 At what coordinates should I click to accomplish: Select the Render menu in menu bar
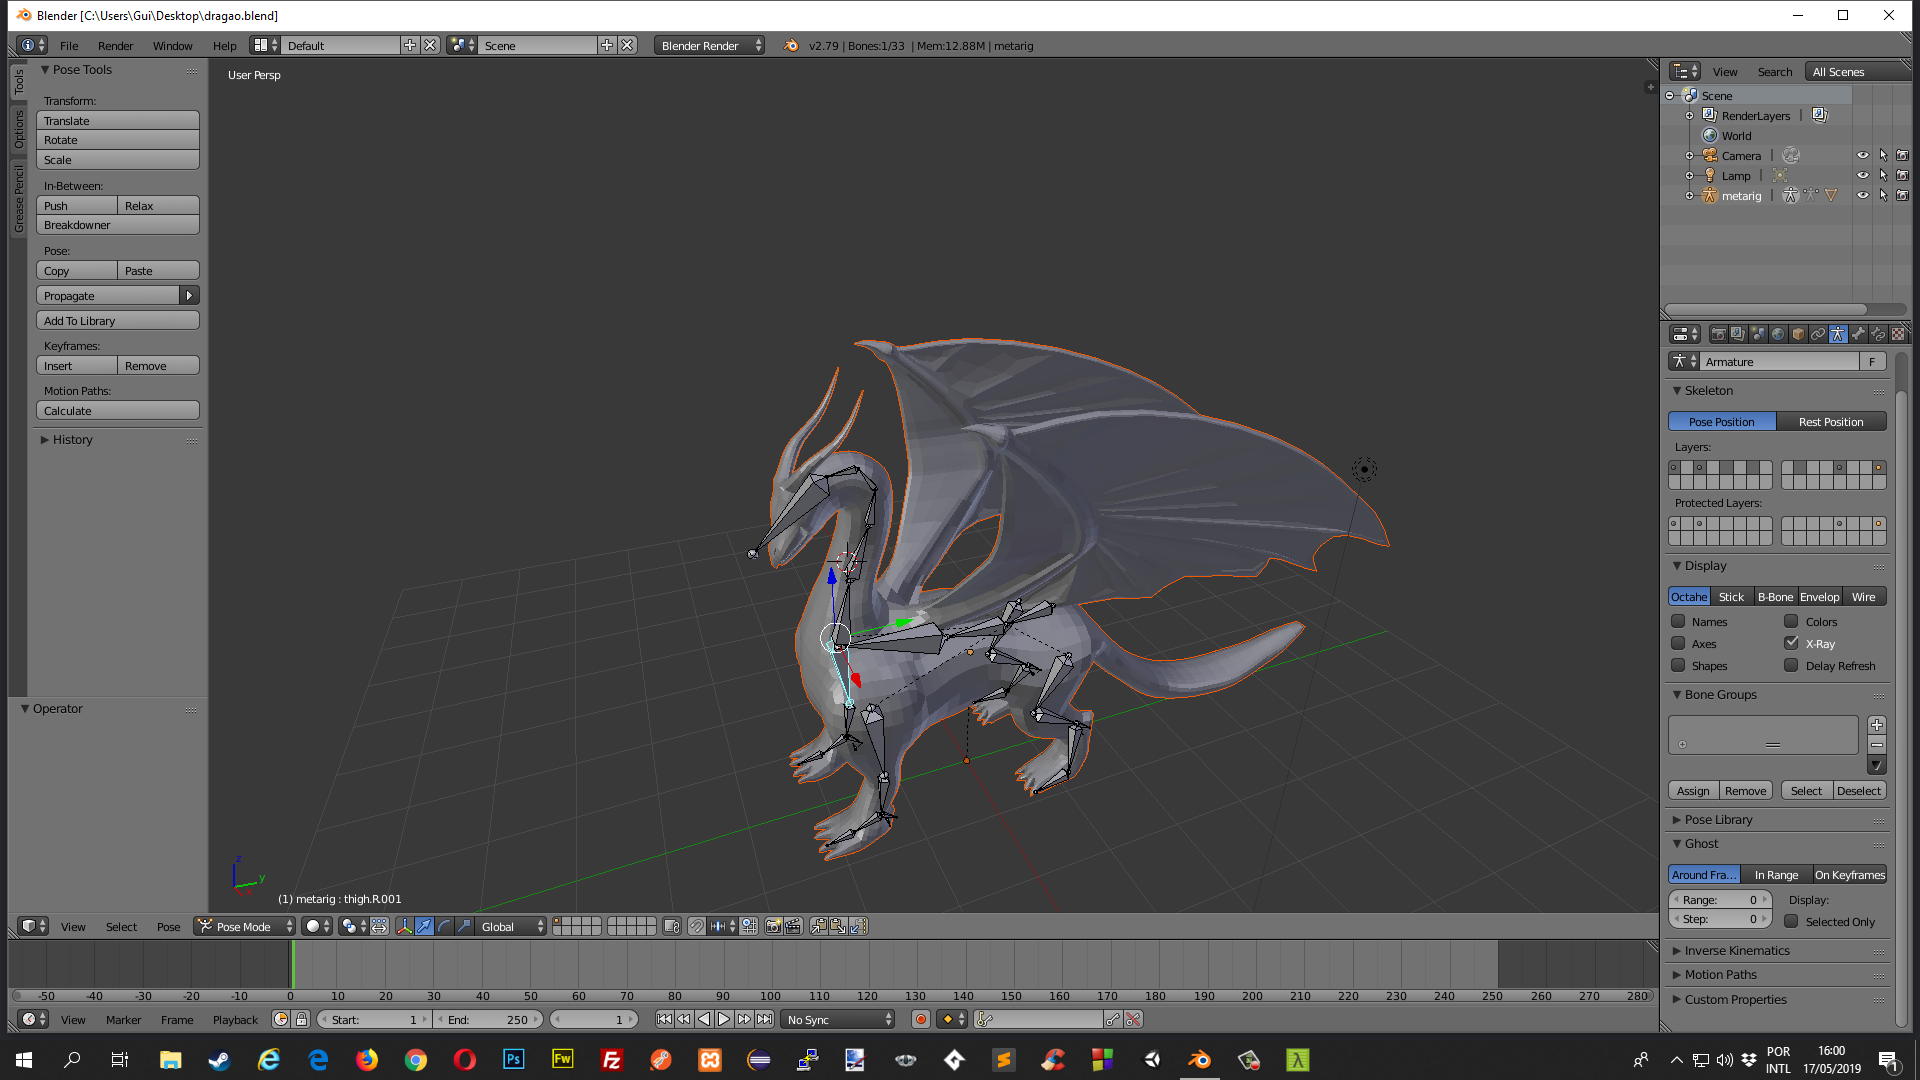(x=115, y=44)
